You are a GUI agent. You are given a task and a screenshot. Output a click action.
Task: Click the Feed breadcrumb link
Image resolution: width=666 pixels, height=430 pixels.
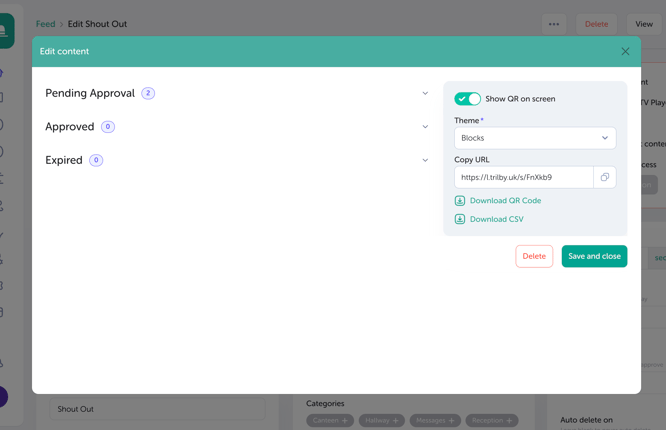click(x=45, y=24)
